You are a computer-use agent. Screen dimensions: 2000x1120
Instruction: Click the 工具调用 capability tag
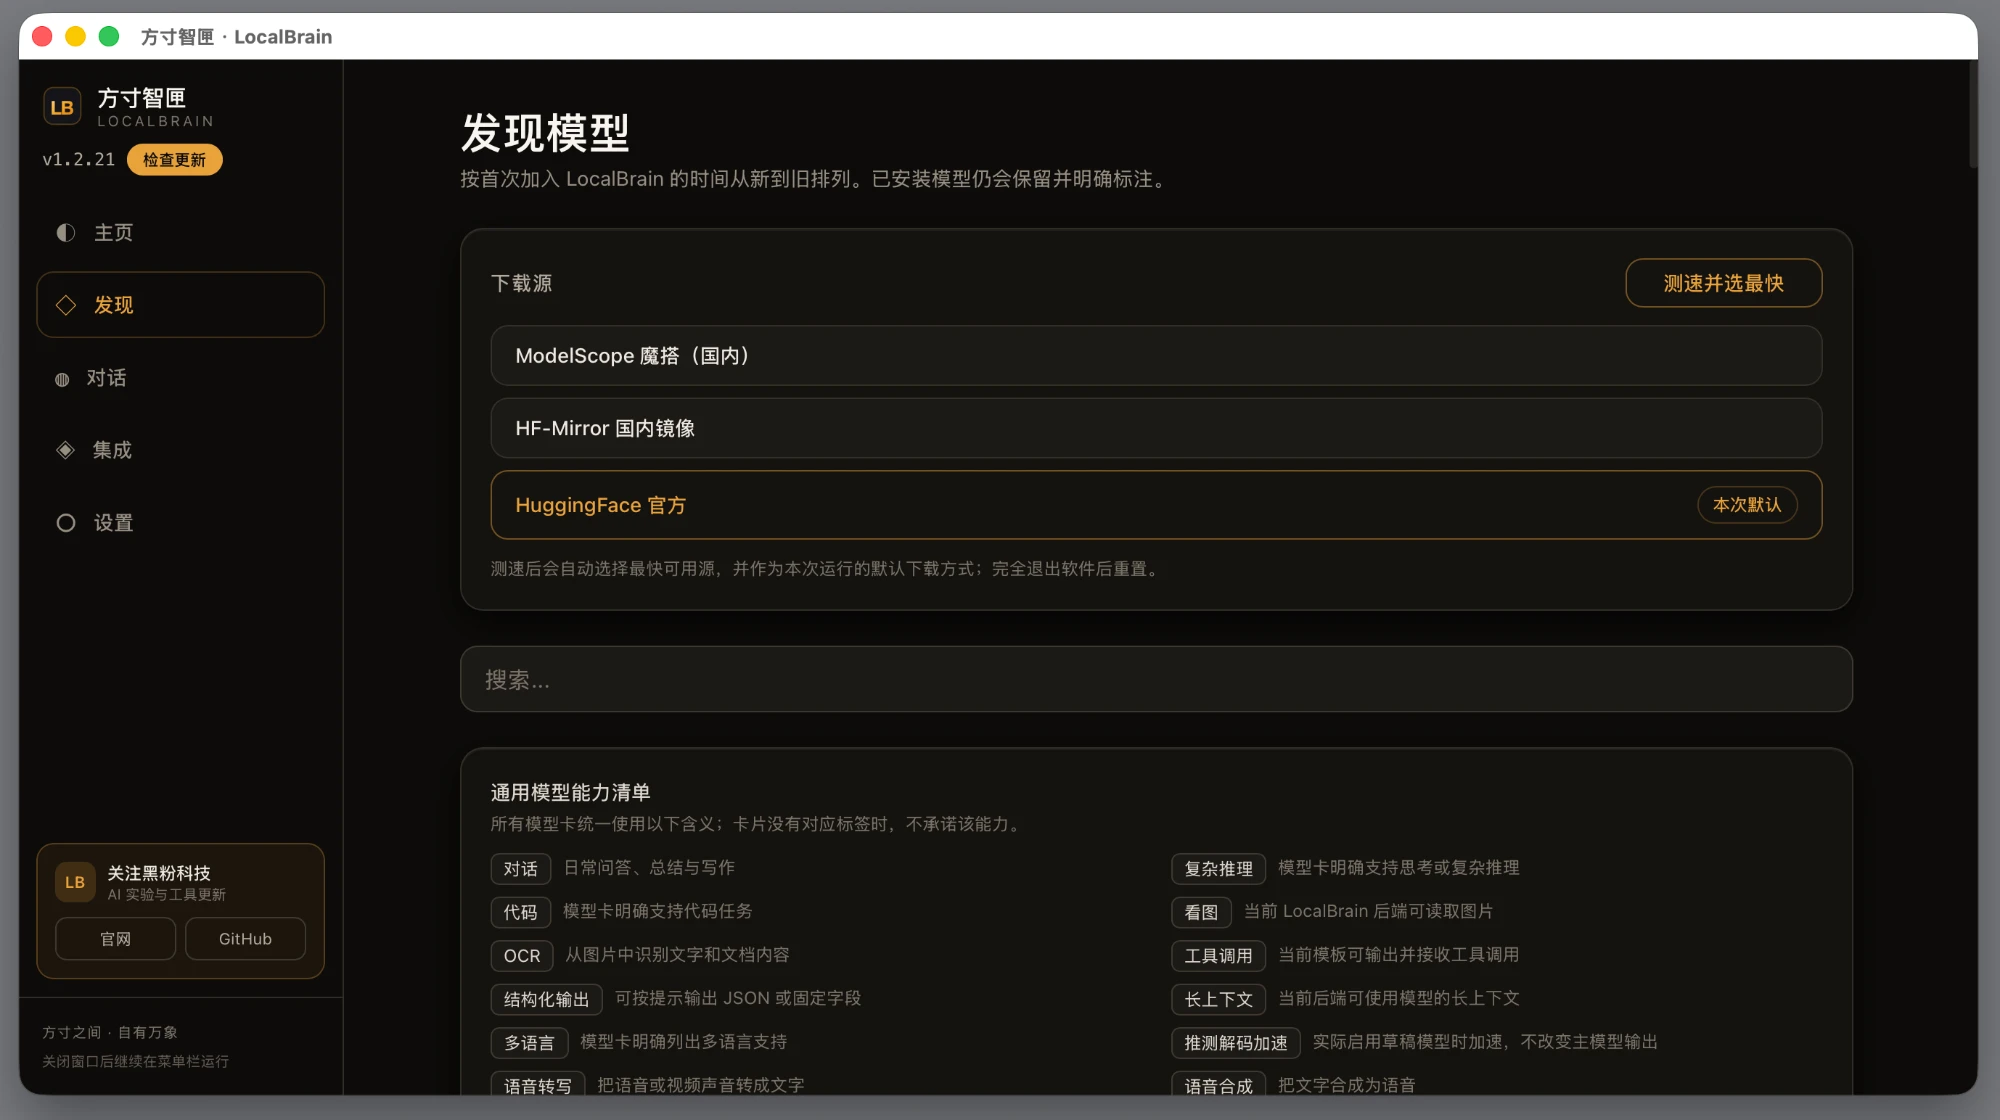pyautogui.click(x=1218, y=956)
